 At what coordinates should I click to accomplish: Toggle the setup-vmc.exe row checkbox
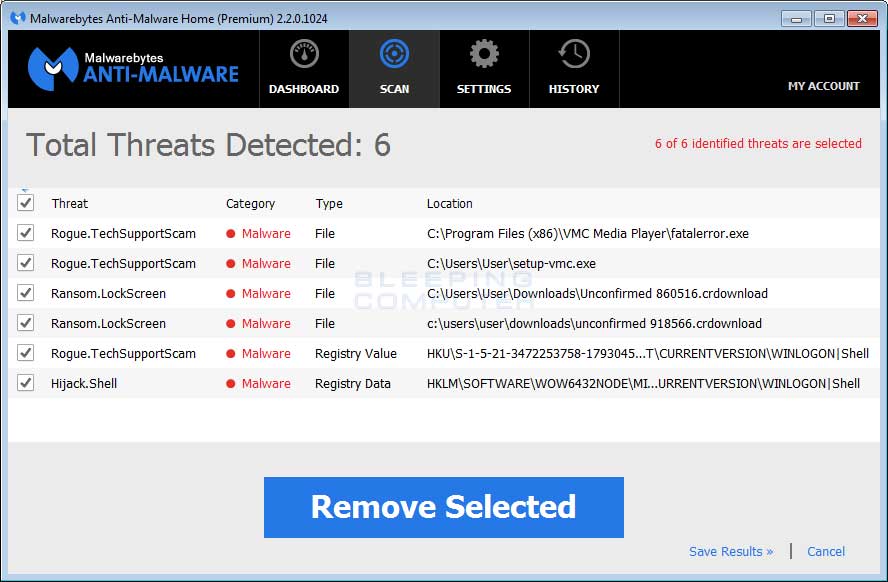[25, 263]
